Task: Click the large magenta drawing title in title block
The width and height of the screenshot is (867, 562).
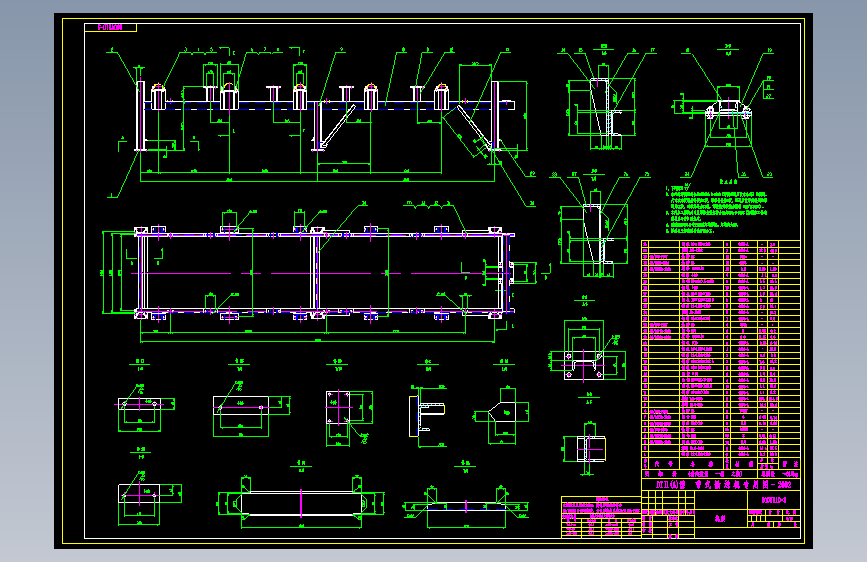Action: click(x=723, y=485)
